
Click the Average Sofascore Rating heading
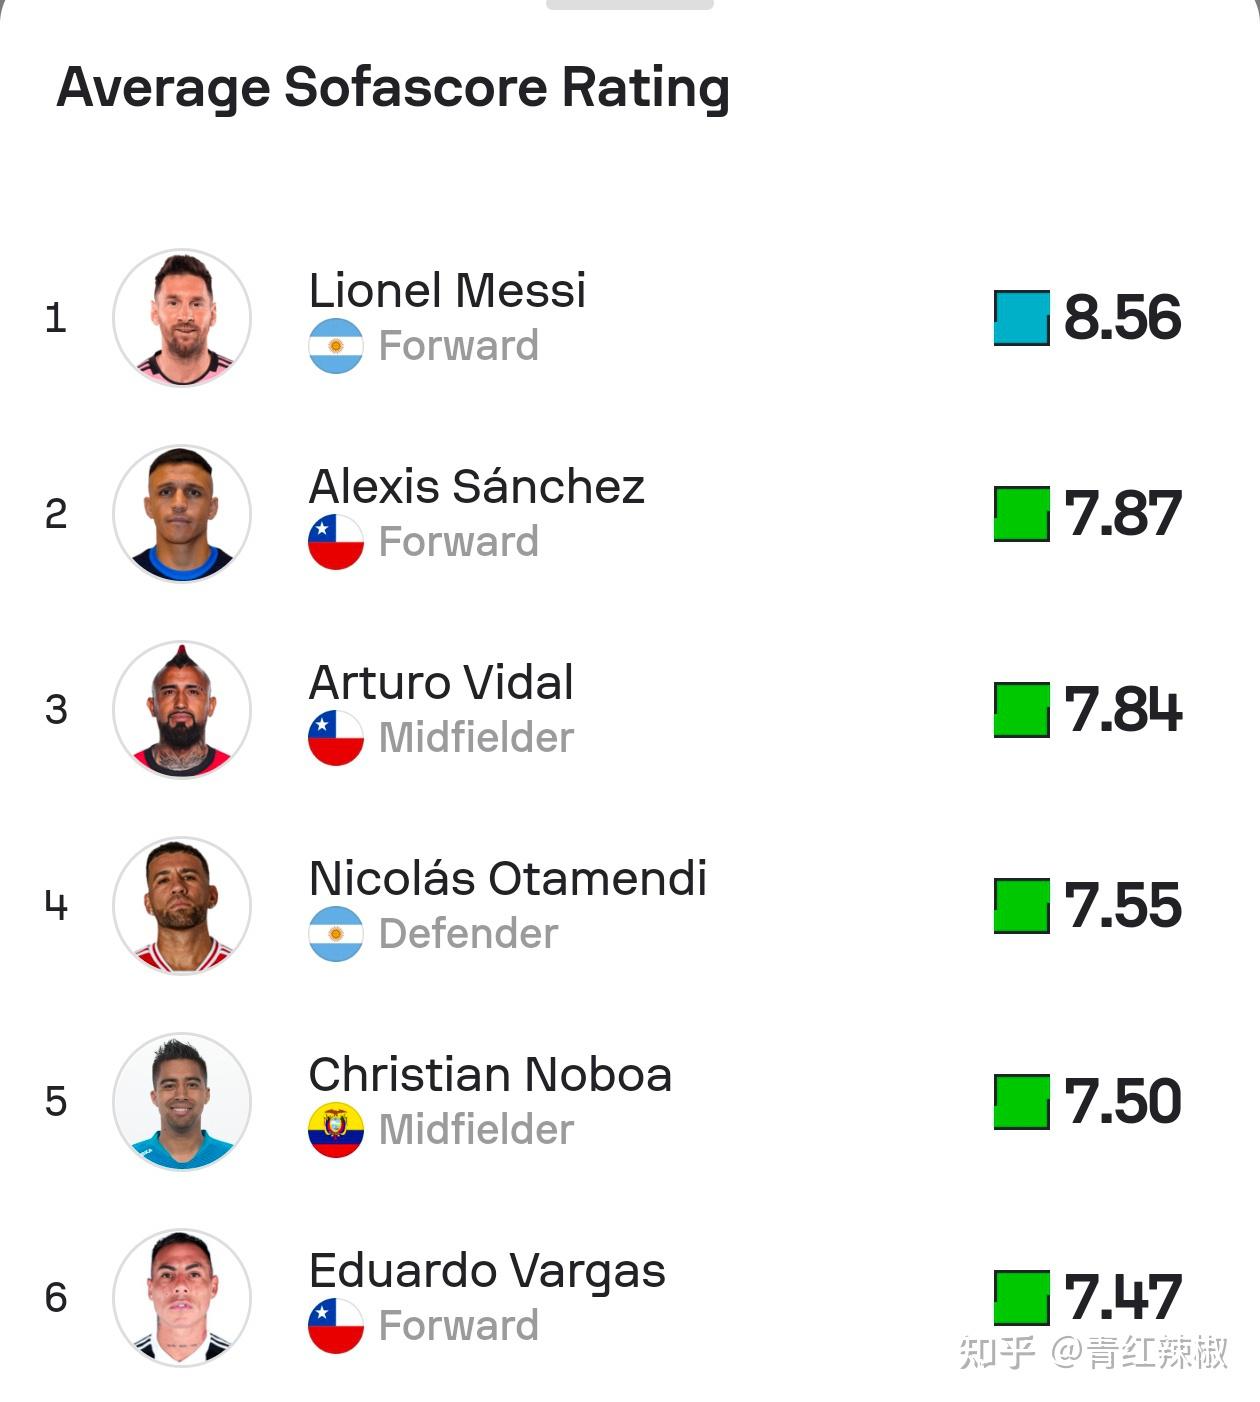pos(393,88)
